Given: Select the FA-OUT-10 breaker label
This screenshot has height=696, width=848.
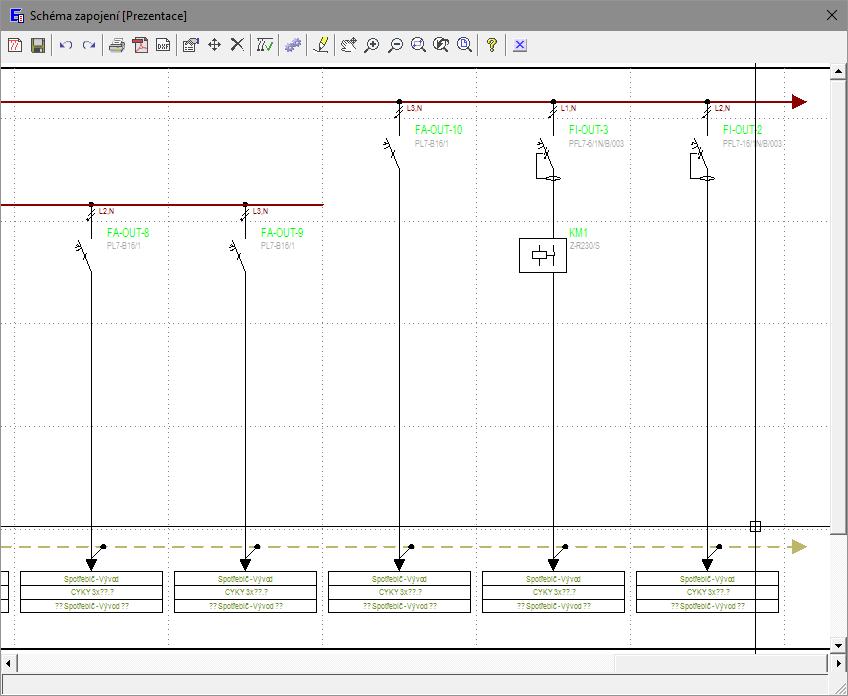Looking at the screenshot, I should pyautogui.click(x=439, y=130).
